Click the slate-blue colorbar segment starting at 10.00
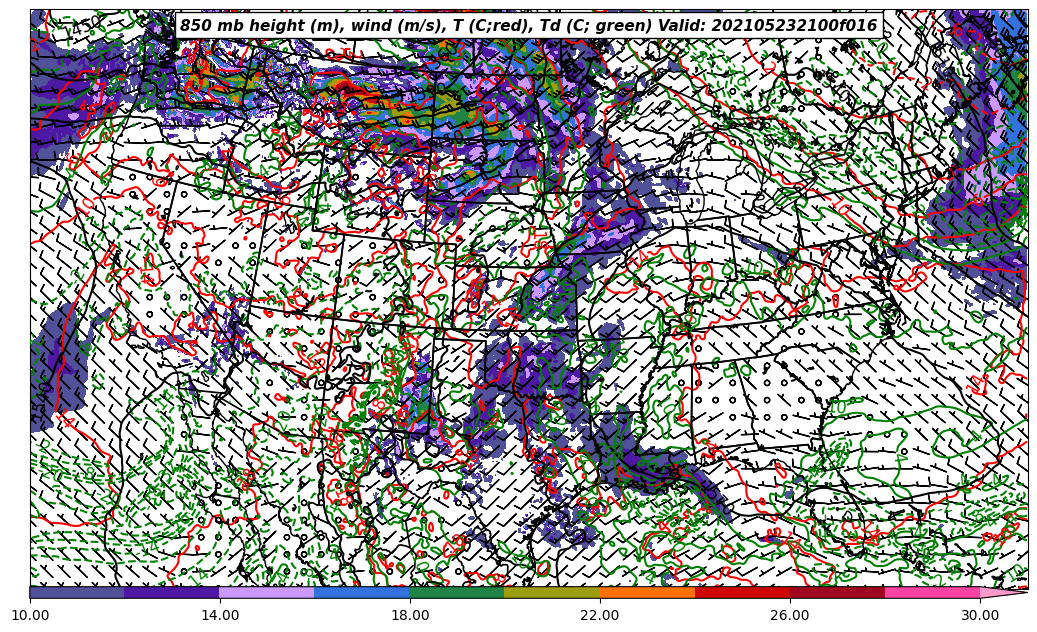The width and height of the screenshot is (1037, 632). click(x=77, y=592)
